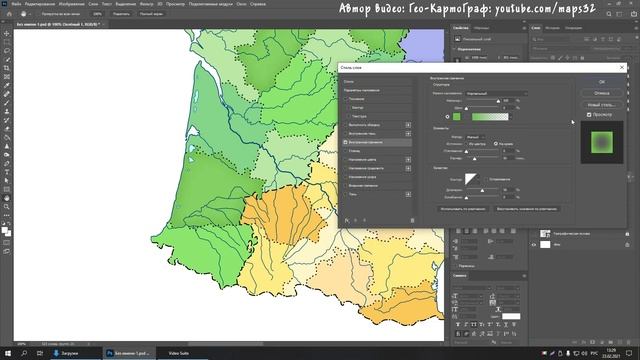Select the Healing Brush tool
This screenshot has width=640, height=360.
point(7,94)
